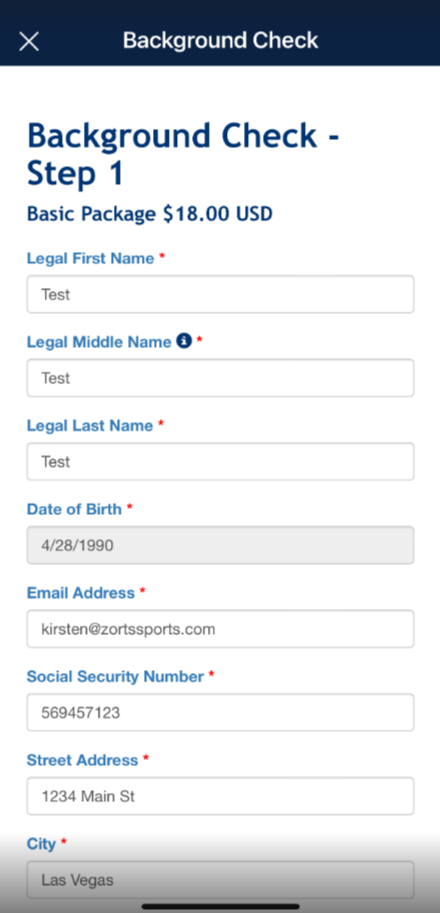Image resolution: width=440 pixels, height=913 pixels.
Task: Select the Legal Last Name label
Action: click(x=90, y=426)
